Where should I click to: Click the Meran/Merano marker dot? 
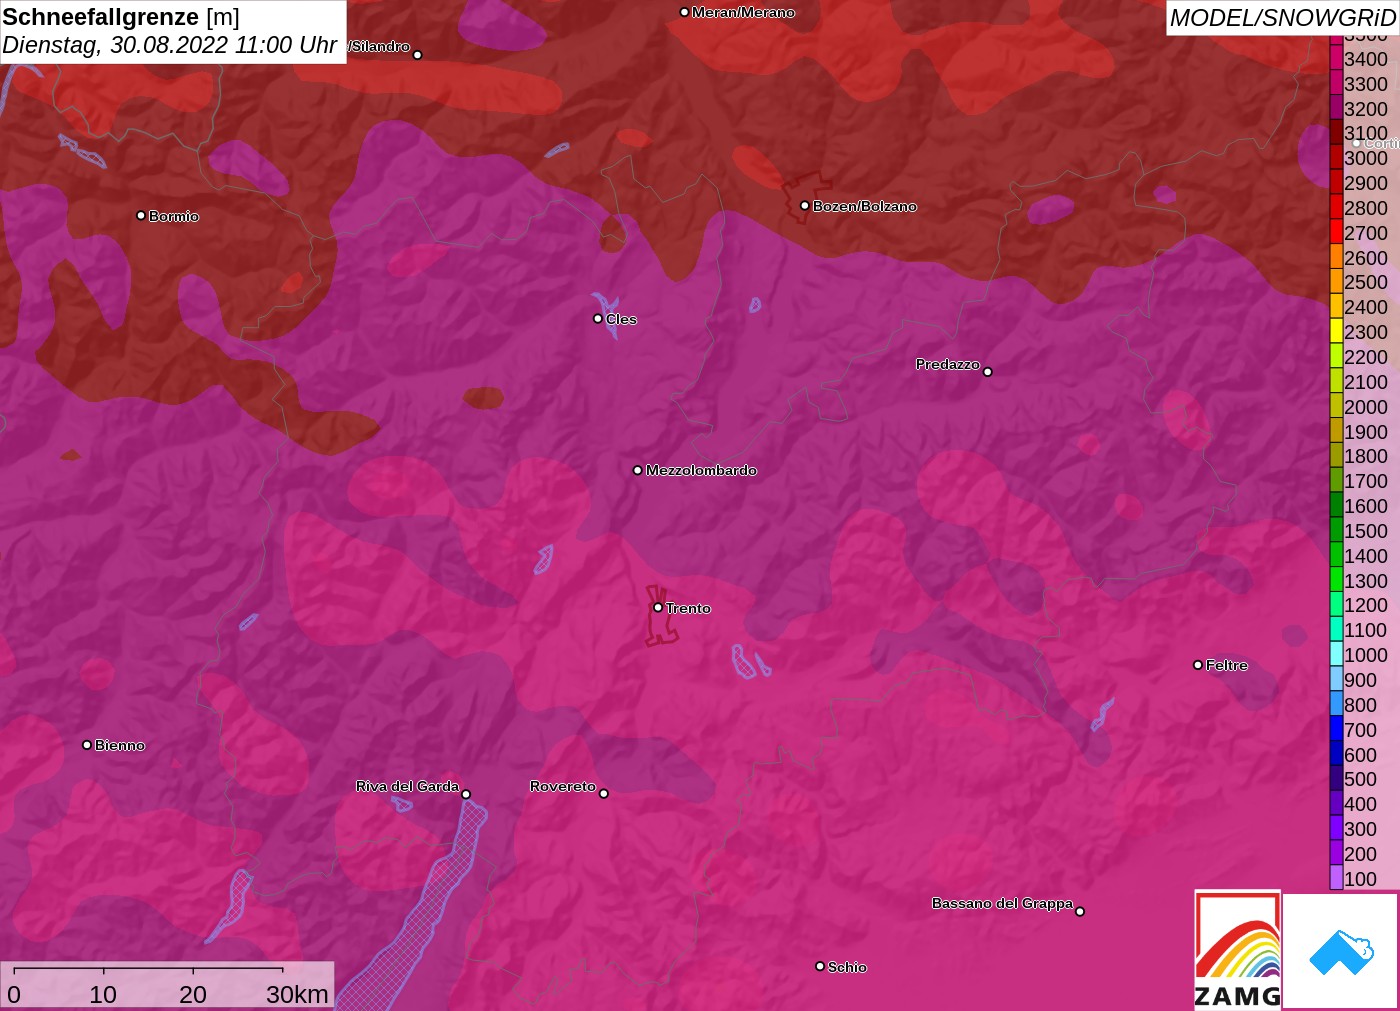click(x=684, y=12)
